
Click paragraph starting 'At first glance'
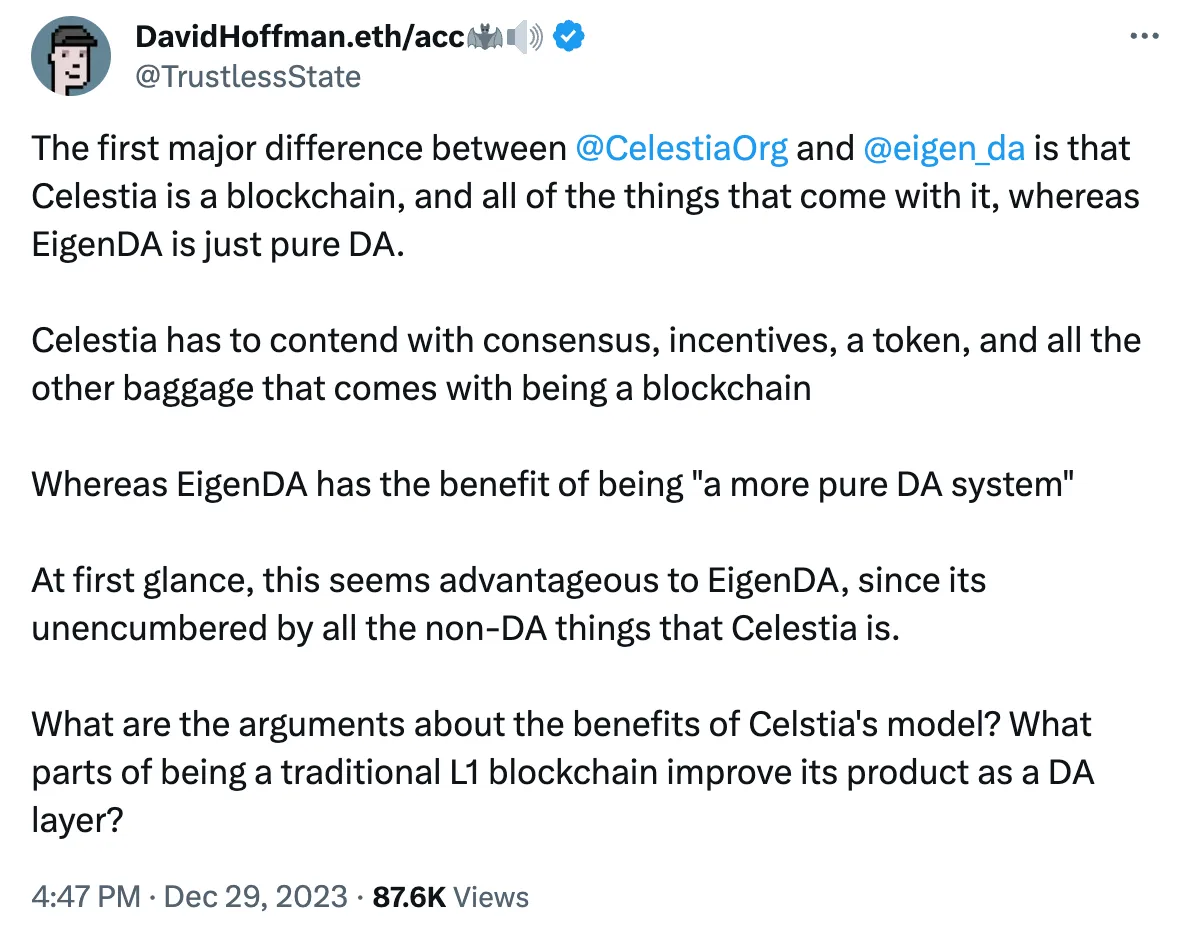pos(509,604)
